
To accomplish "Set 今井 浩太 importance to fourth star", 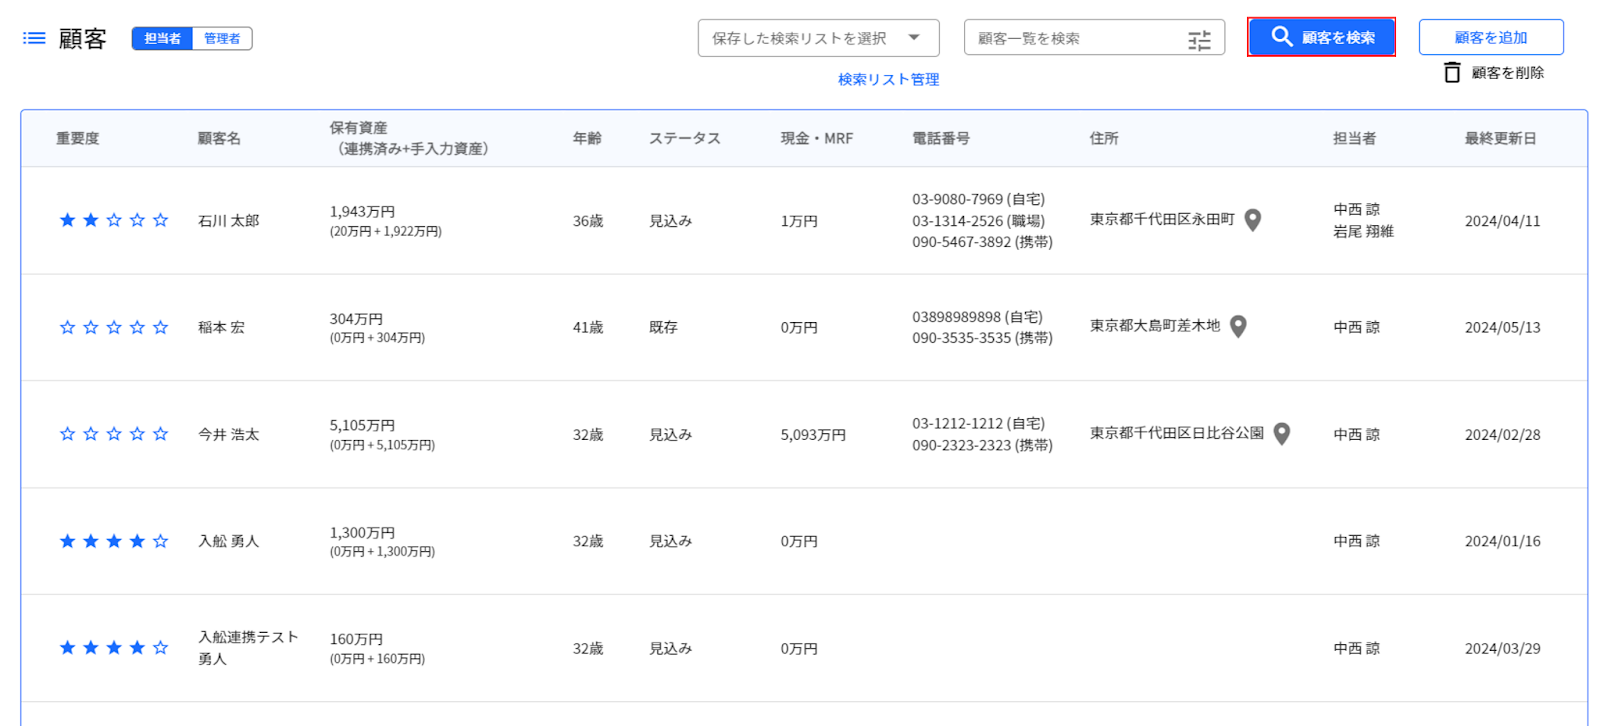I will pyautogui.click(x=137, y=434).
